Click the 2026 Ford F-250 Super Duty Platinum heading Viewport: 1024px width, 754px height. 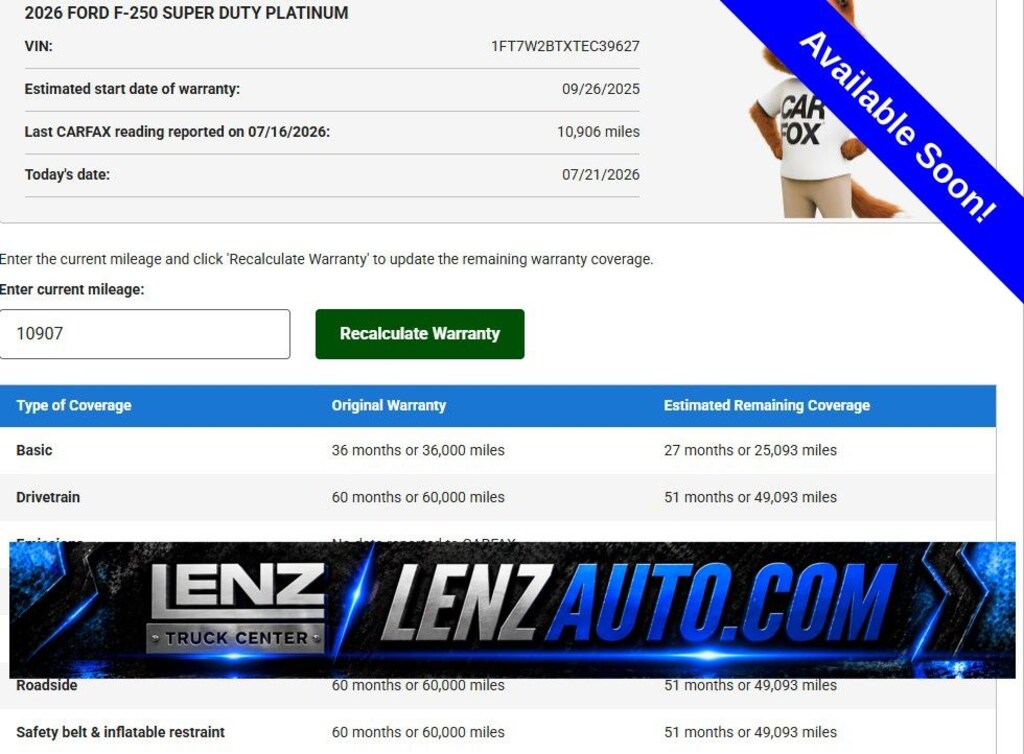(186, 13)
